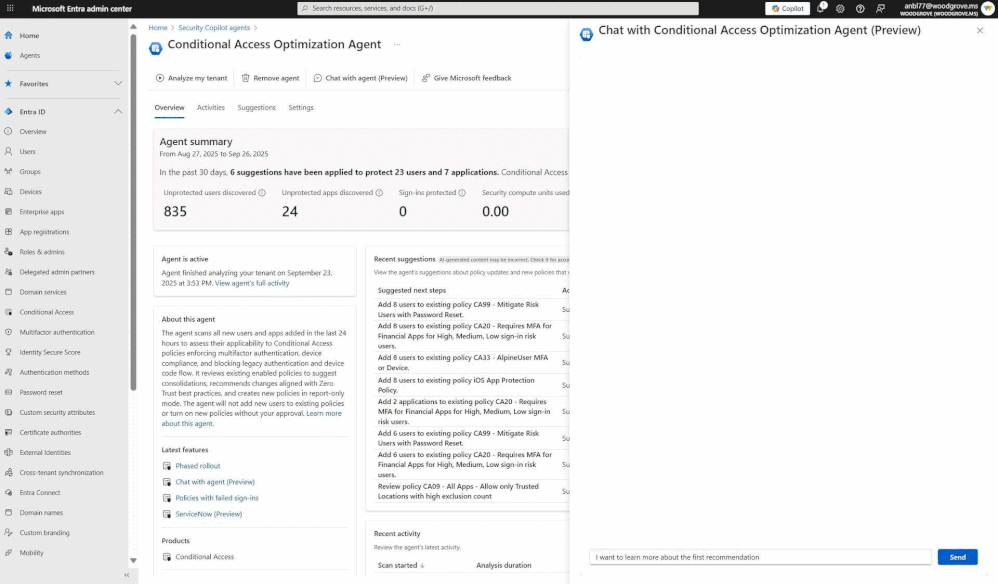Click the App registrations icon
Screen dimensions: 998x584
(8, 232)
